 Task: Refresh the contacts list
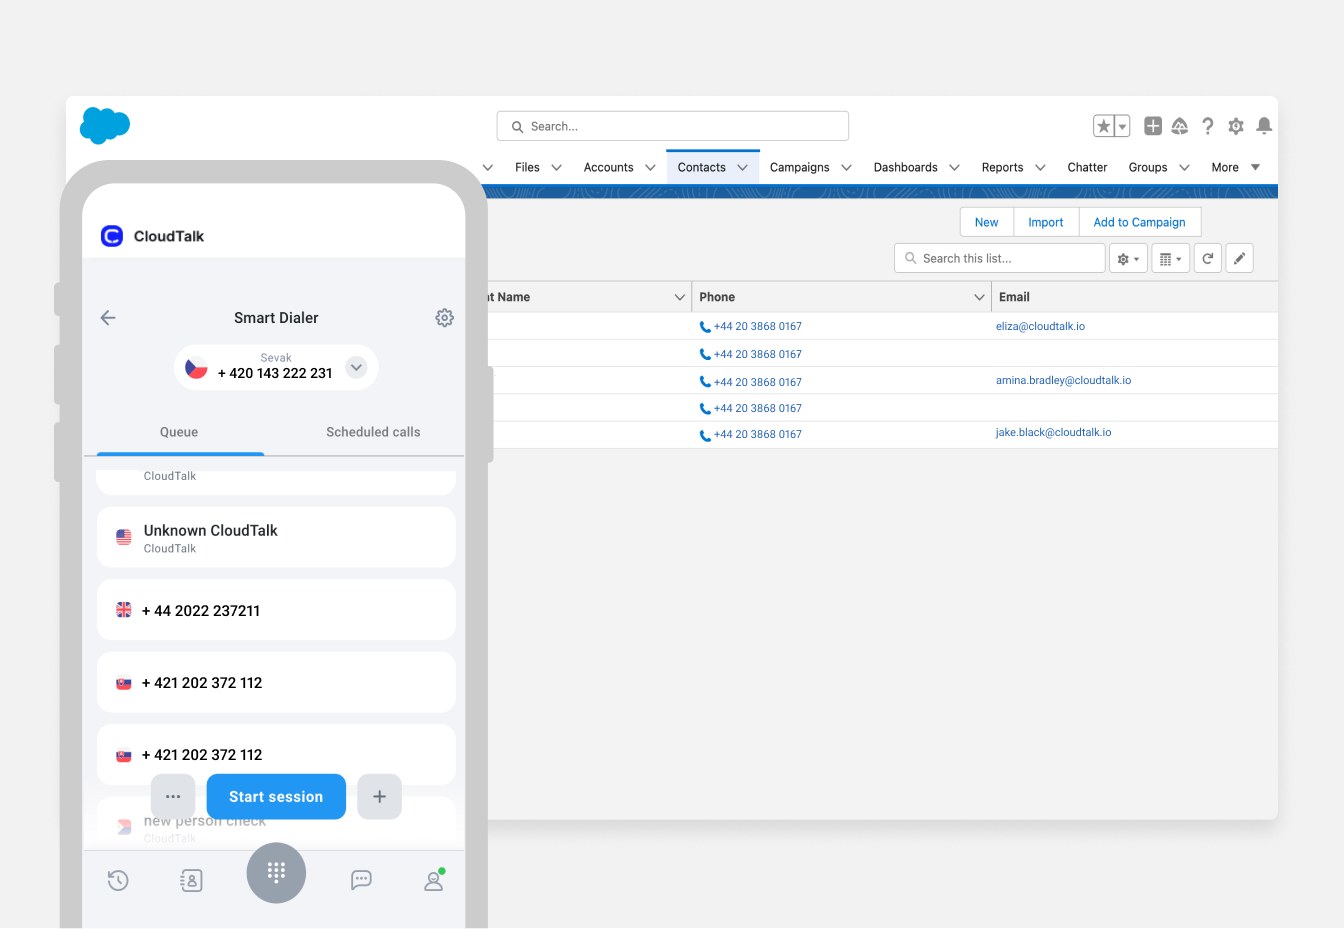click(x=1208, y=258)
